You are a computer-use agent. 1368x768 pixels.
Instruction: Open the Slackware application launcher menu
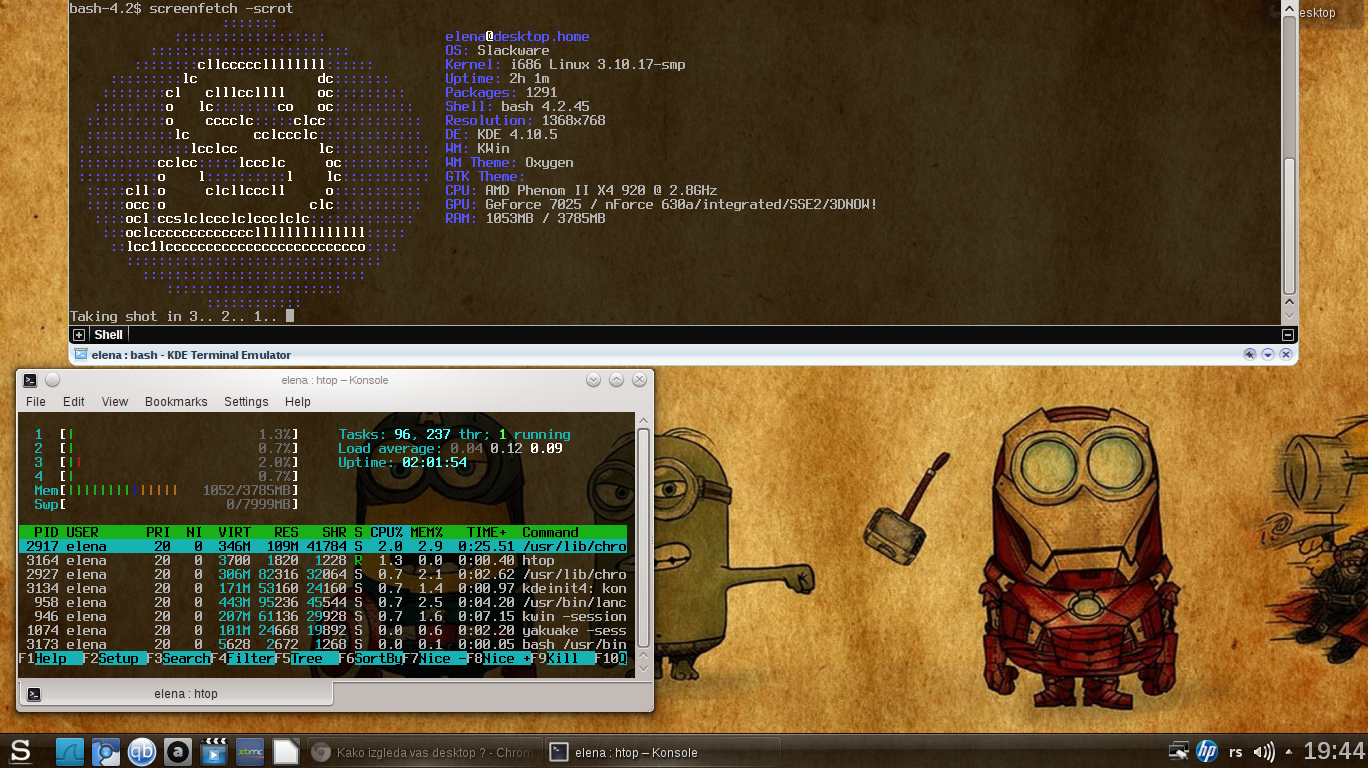[x=19, y=751]
